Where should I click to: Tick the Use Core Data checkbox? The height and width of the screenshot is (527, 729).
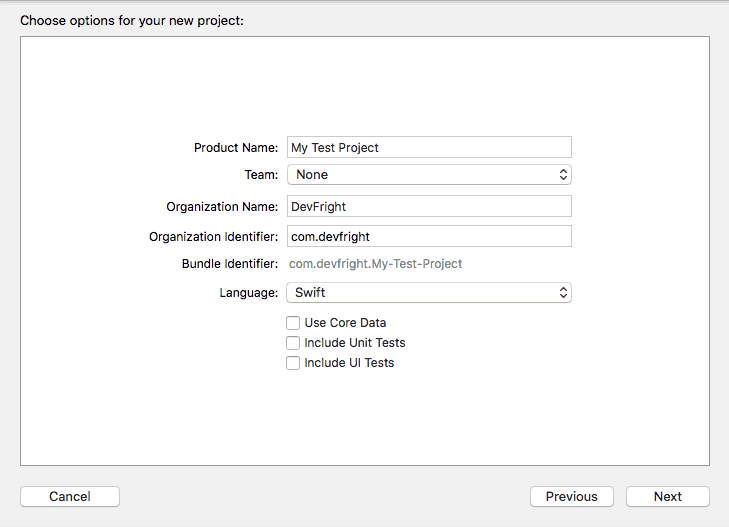click(x=293, y=323)
